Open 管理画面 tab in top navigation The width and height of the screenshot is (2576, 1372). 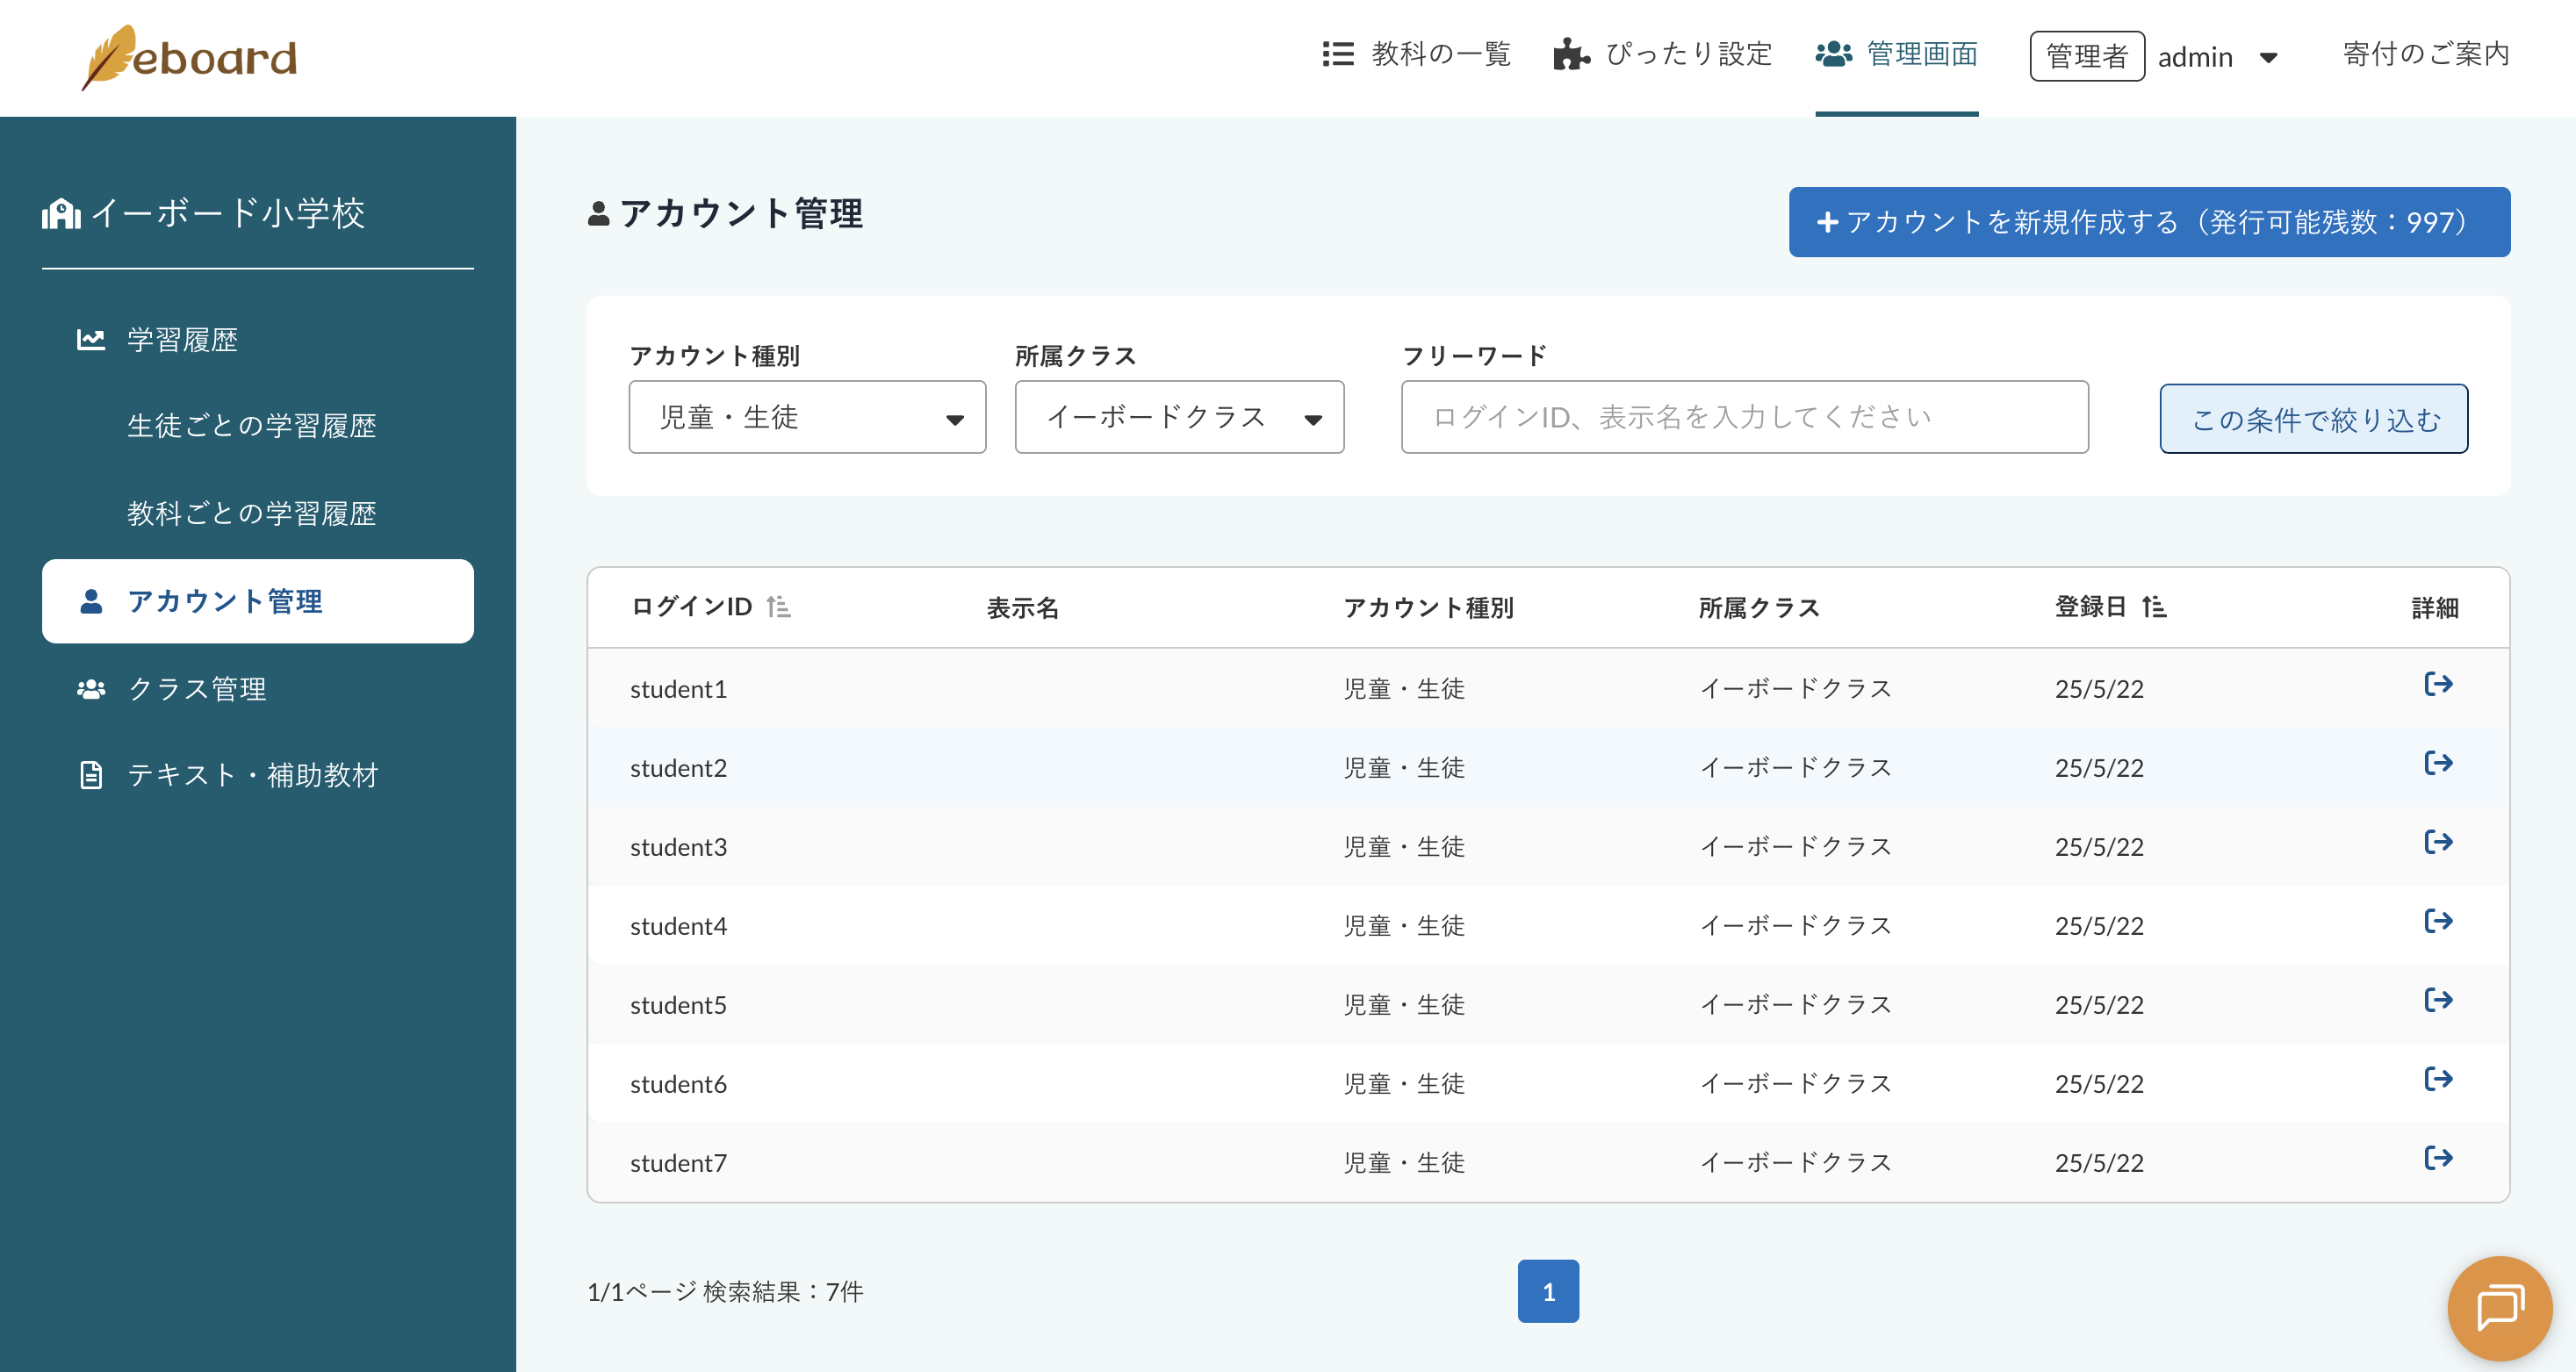(1896, 54)
